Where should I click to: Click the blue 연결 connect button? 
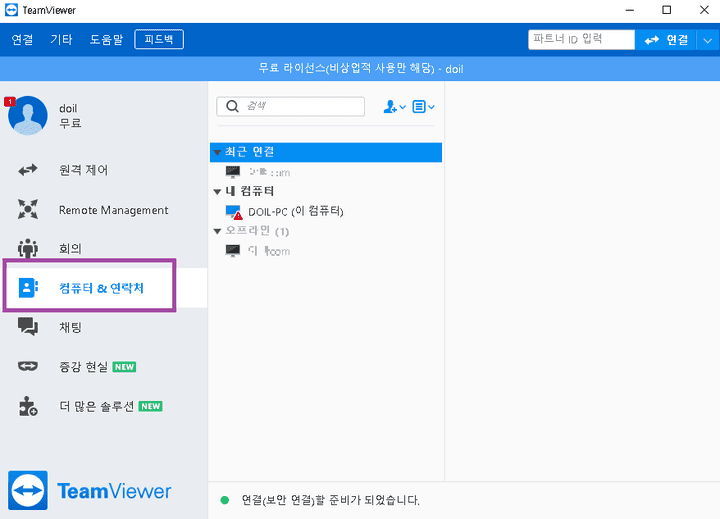click(x=666, y=40)
